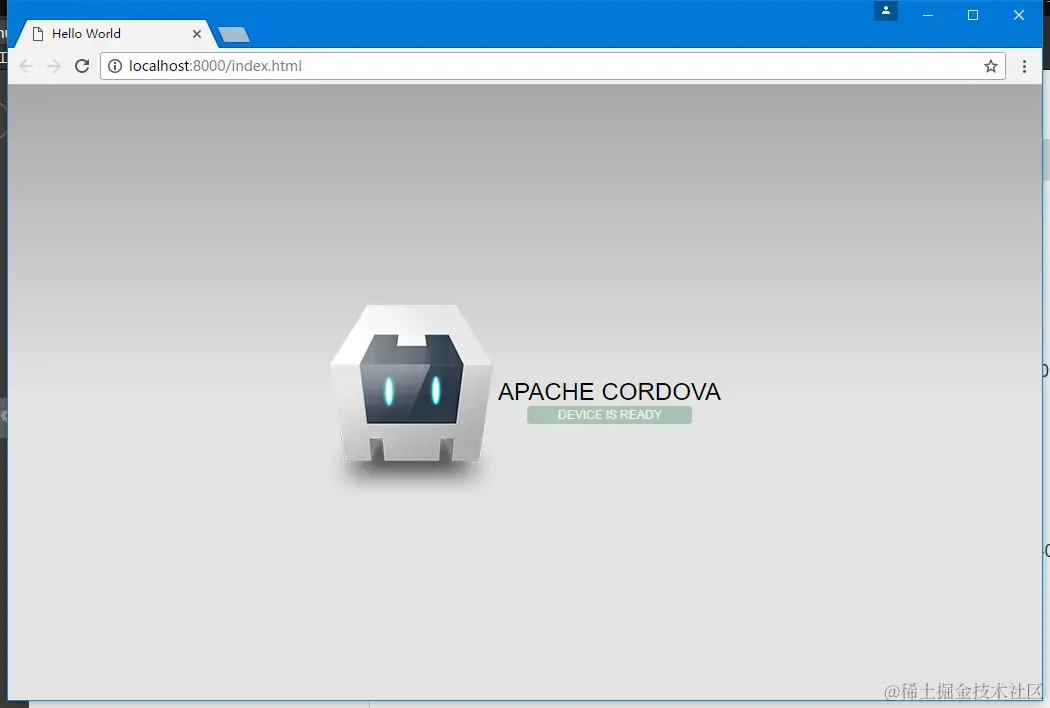Open the Chrome user profile button

coord(885,11)
